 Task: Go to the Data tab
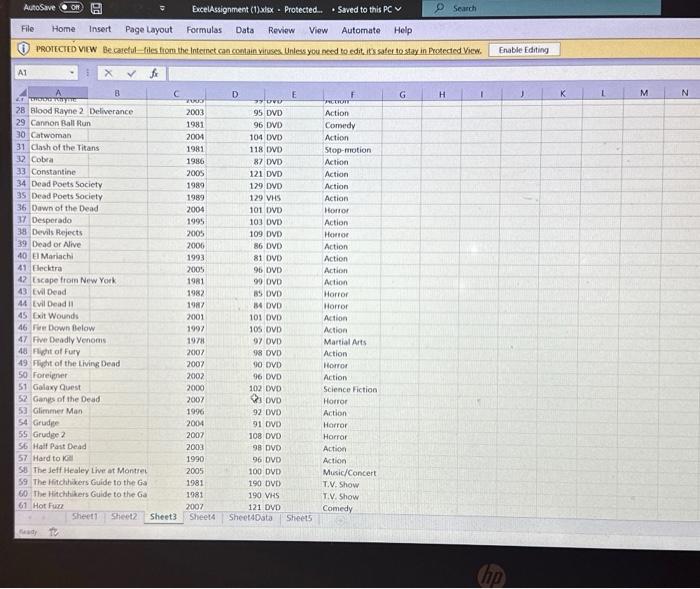(245, 30)
